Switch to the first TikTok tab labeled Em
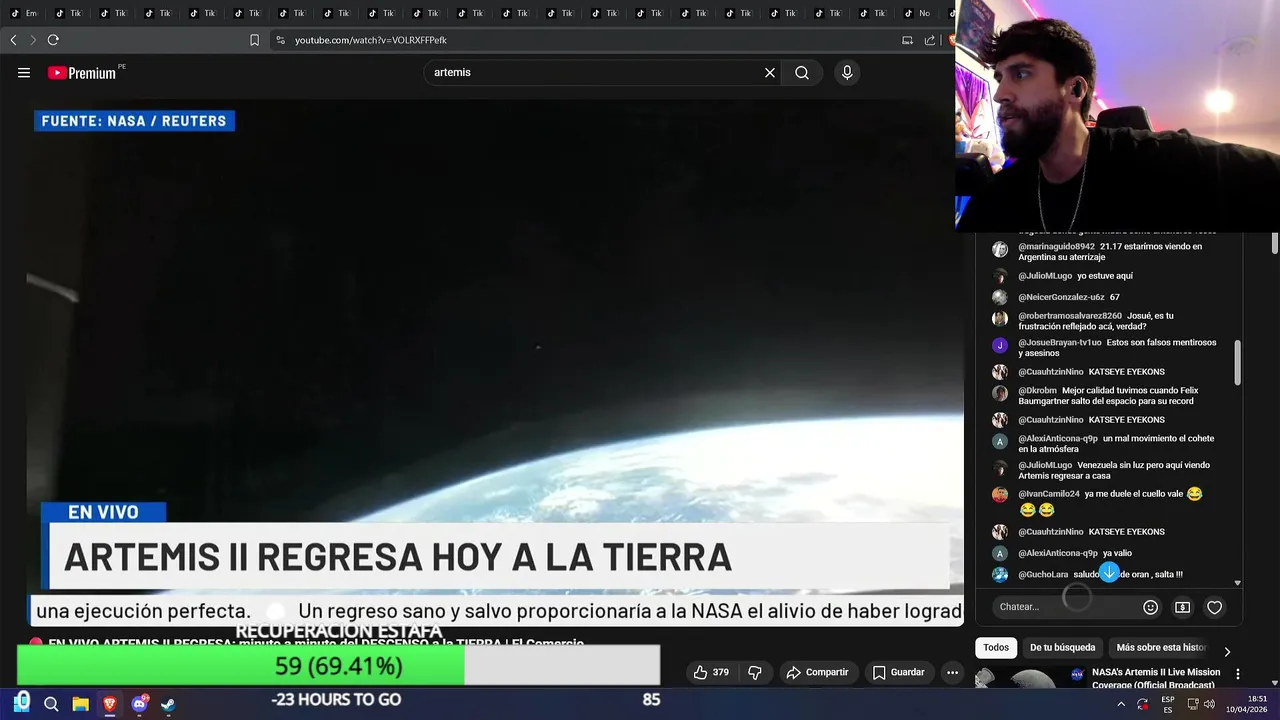The height and width of the screenshot is (720, 1280). (23, 13)
